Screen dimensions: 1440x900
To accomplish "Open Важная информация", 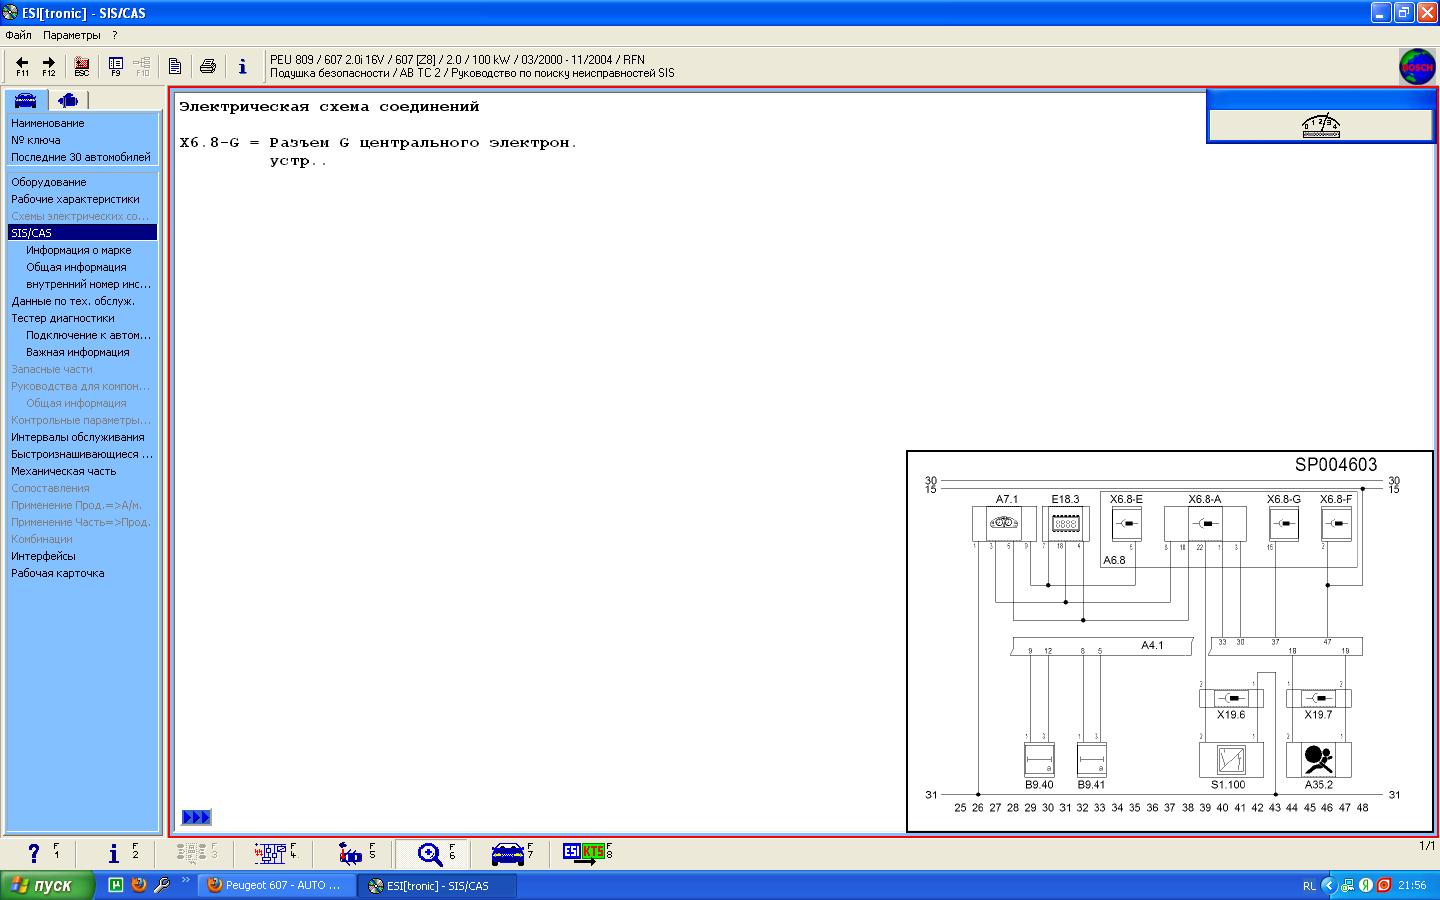I will click(x=78, y=352).
